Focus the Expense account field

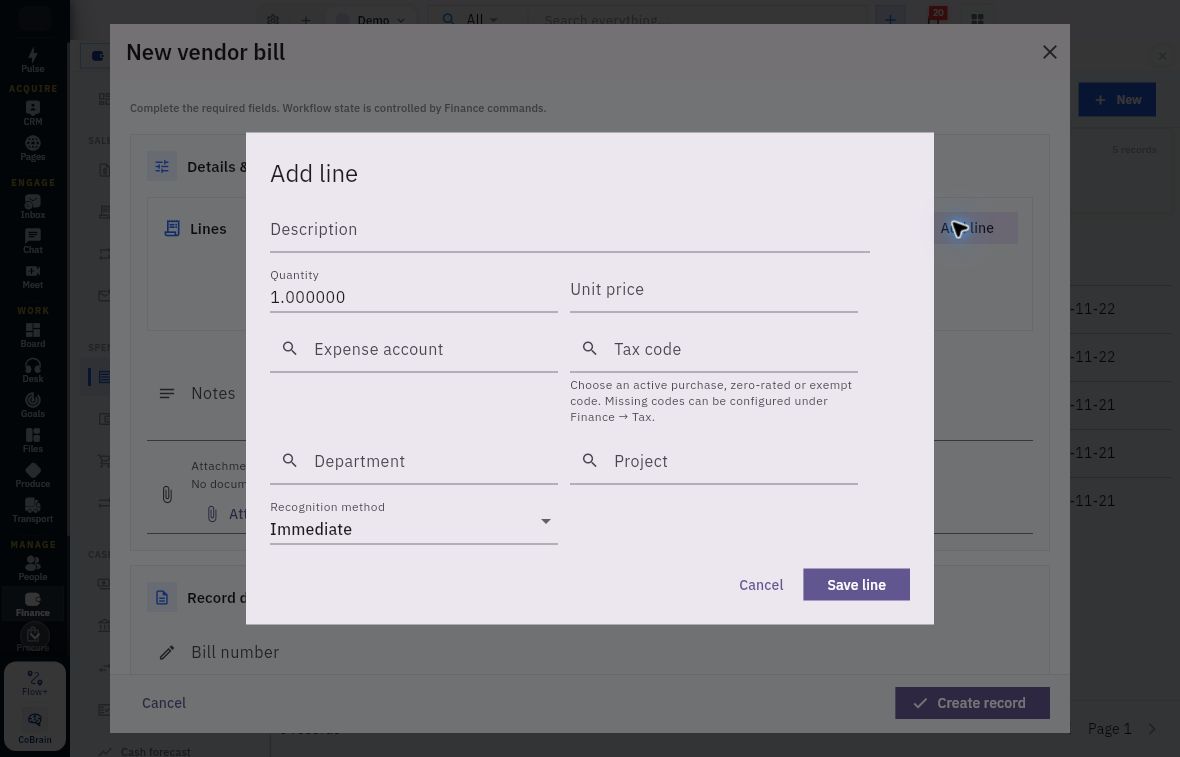coord(414,349)
